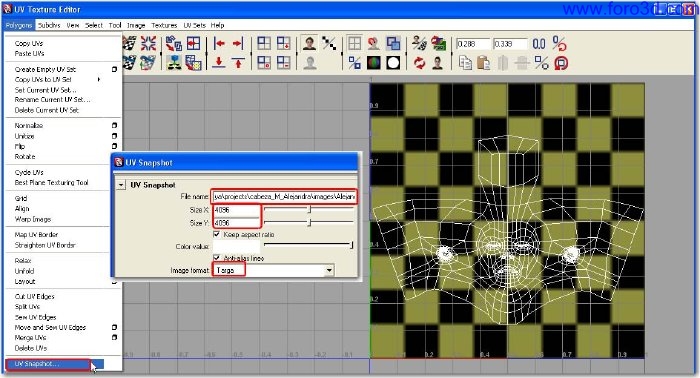Click the zero-slash-red-arrow toolbar icon
Viewport: 700px width, 378px height.
click(x=559, y=44)
